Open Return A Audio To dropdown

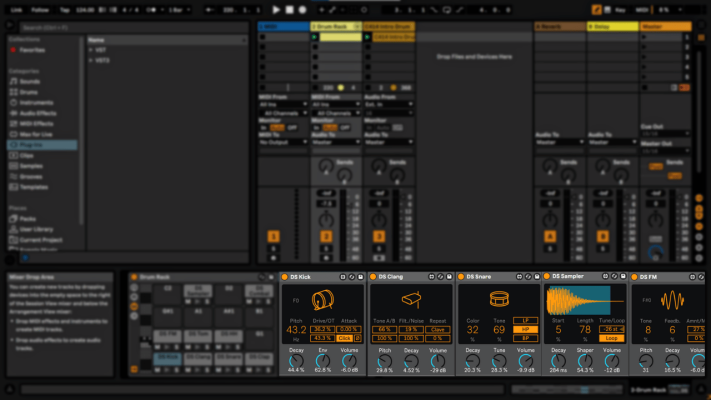[560, 142]
